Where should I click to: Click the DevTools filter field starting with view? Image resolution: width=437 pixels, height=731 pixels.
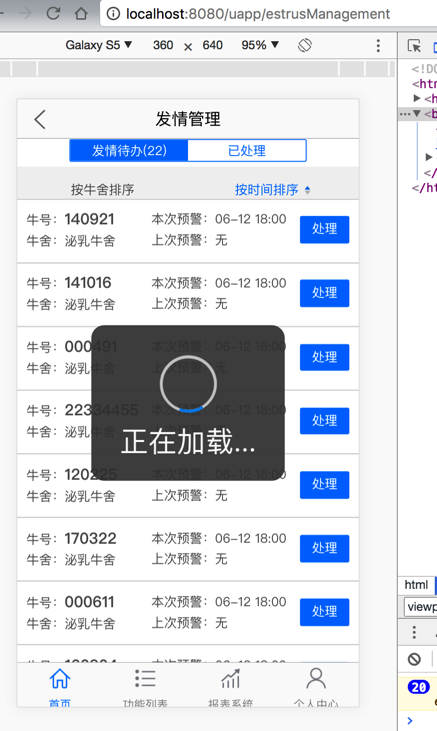pyautogui.click(x=420, y=607)
